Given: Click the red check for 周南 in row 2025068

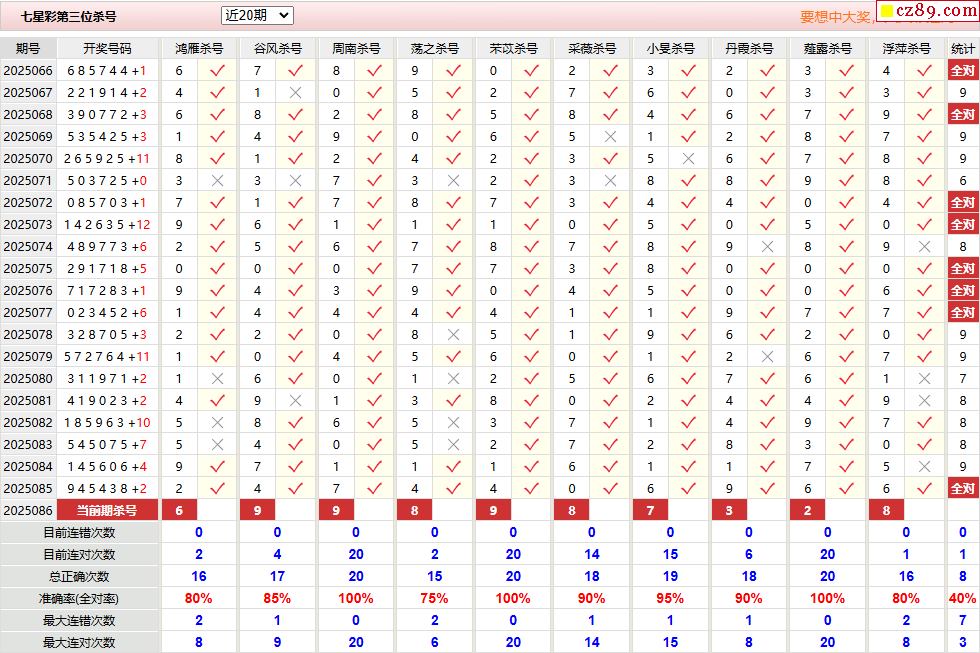Looking at the screenshot, I should point(374,114).
